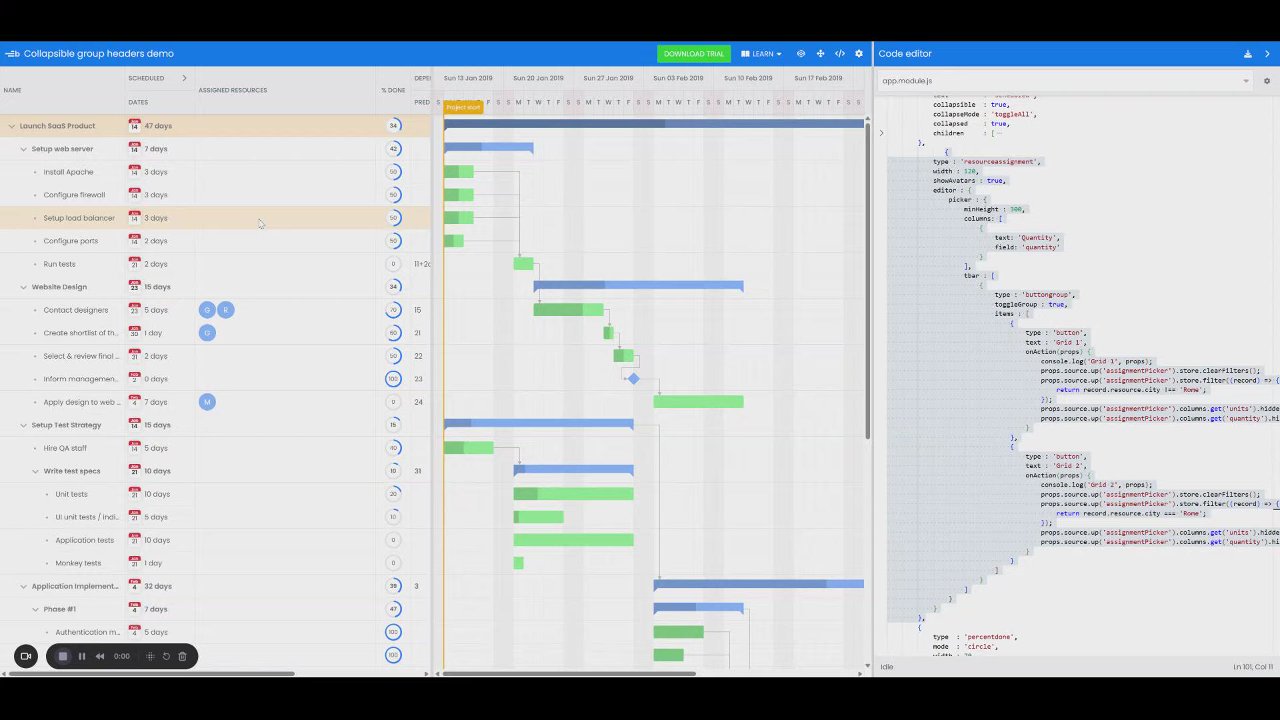This screenshot has height=720, width=1280.
Task: Stop the screen recording
Action: pyautogui.click(x=63, y=656)
